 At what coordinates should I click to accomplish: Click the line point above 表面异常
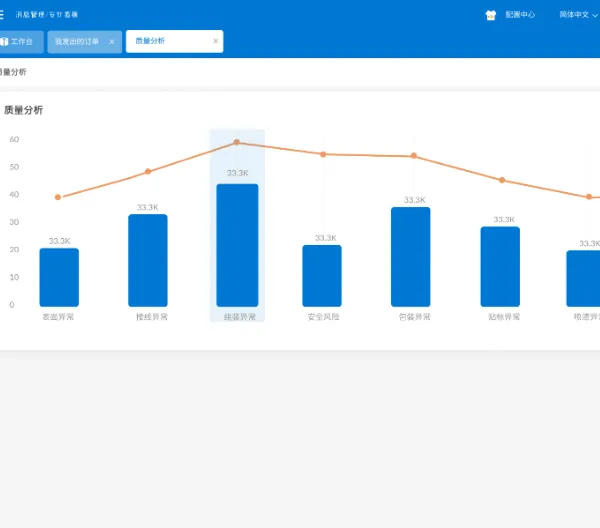pyautogui.click(x=58, y=197)
